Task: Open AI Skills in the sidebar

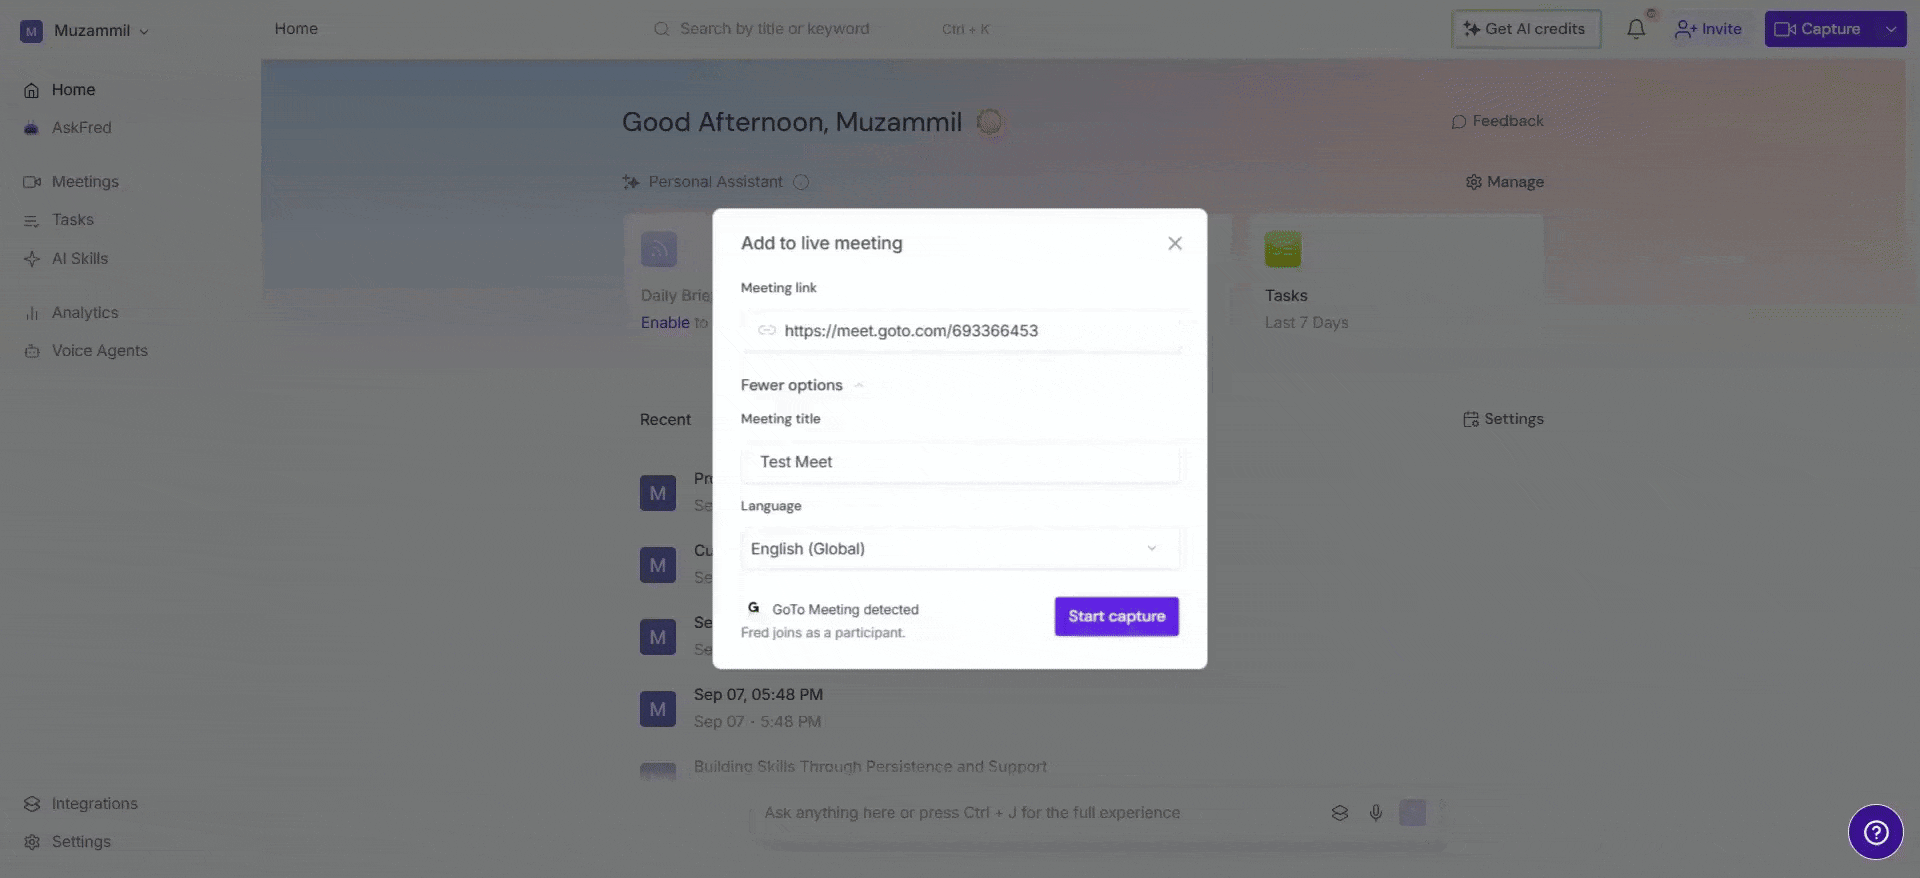Action: [x=65, y=259]
